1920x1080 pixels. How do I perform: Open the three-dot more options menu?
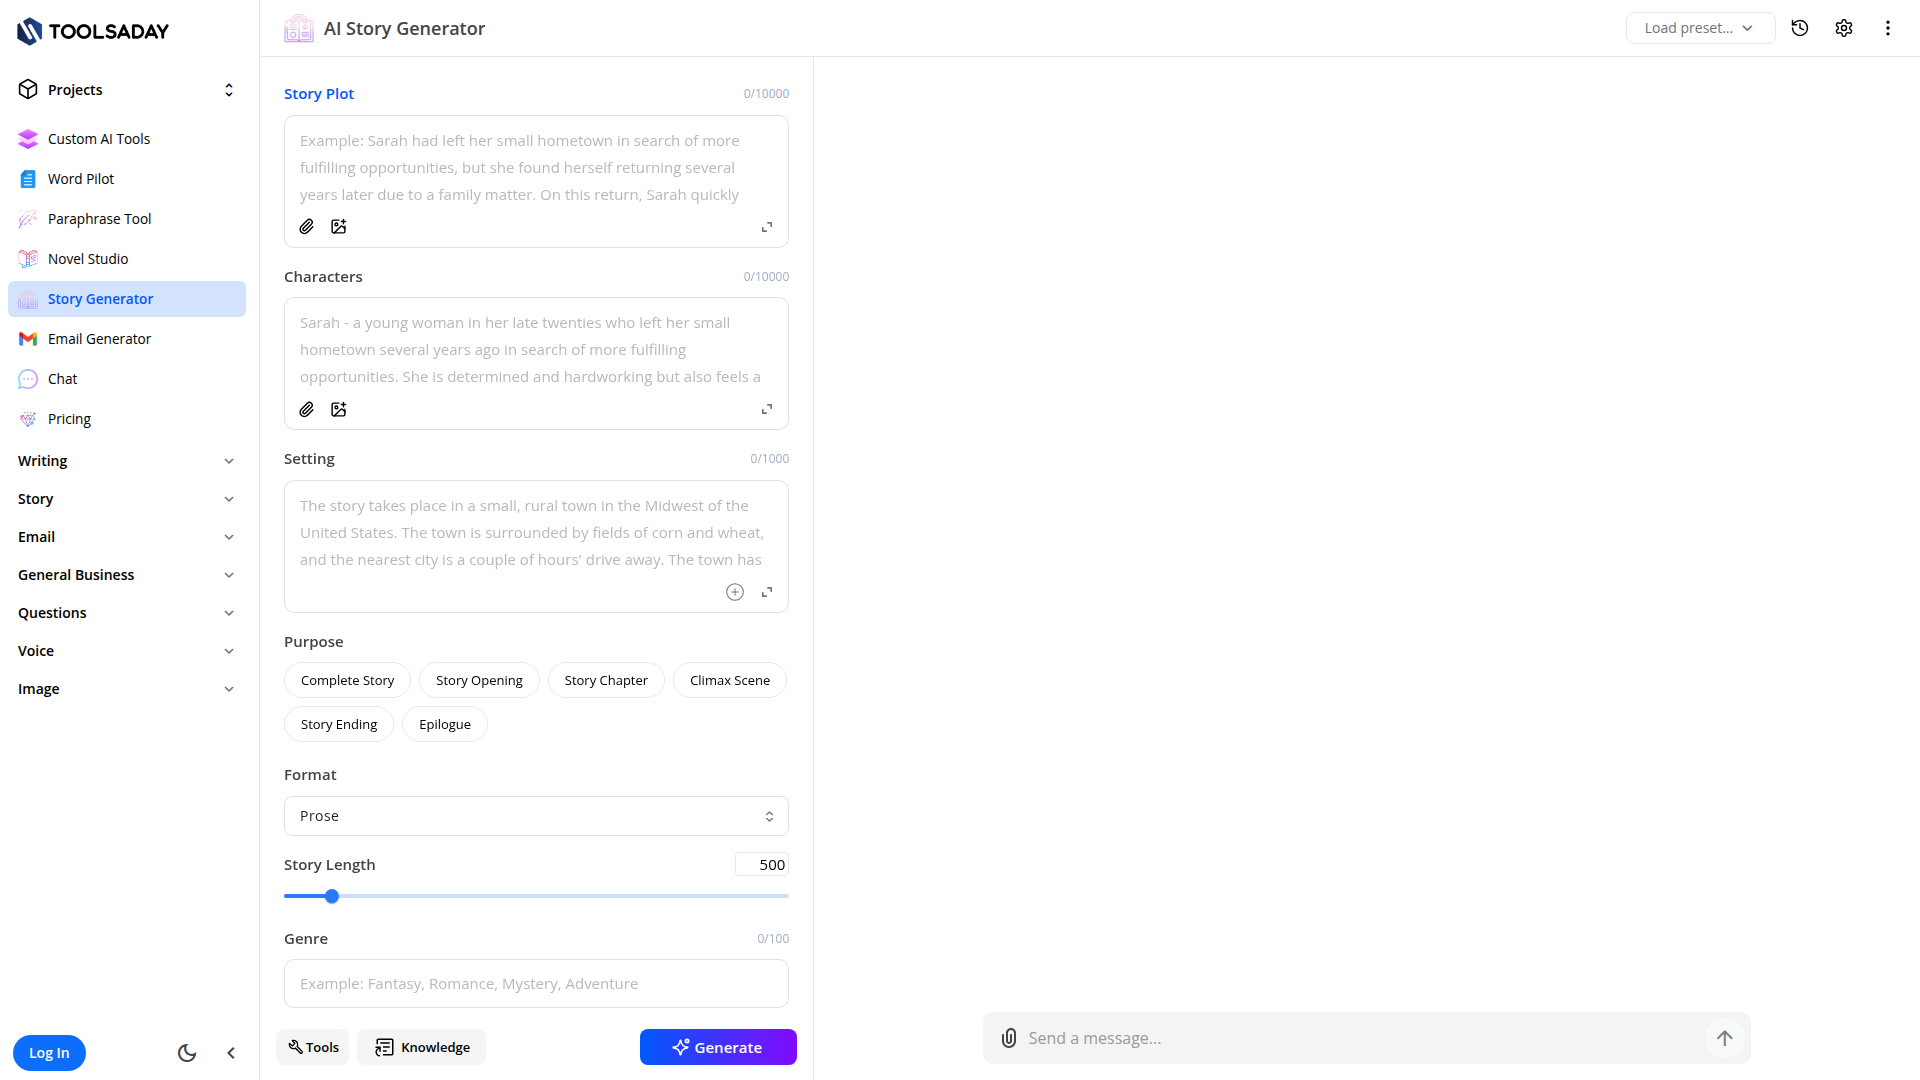click(x=1888, y=28)
